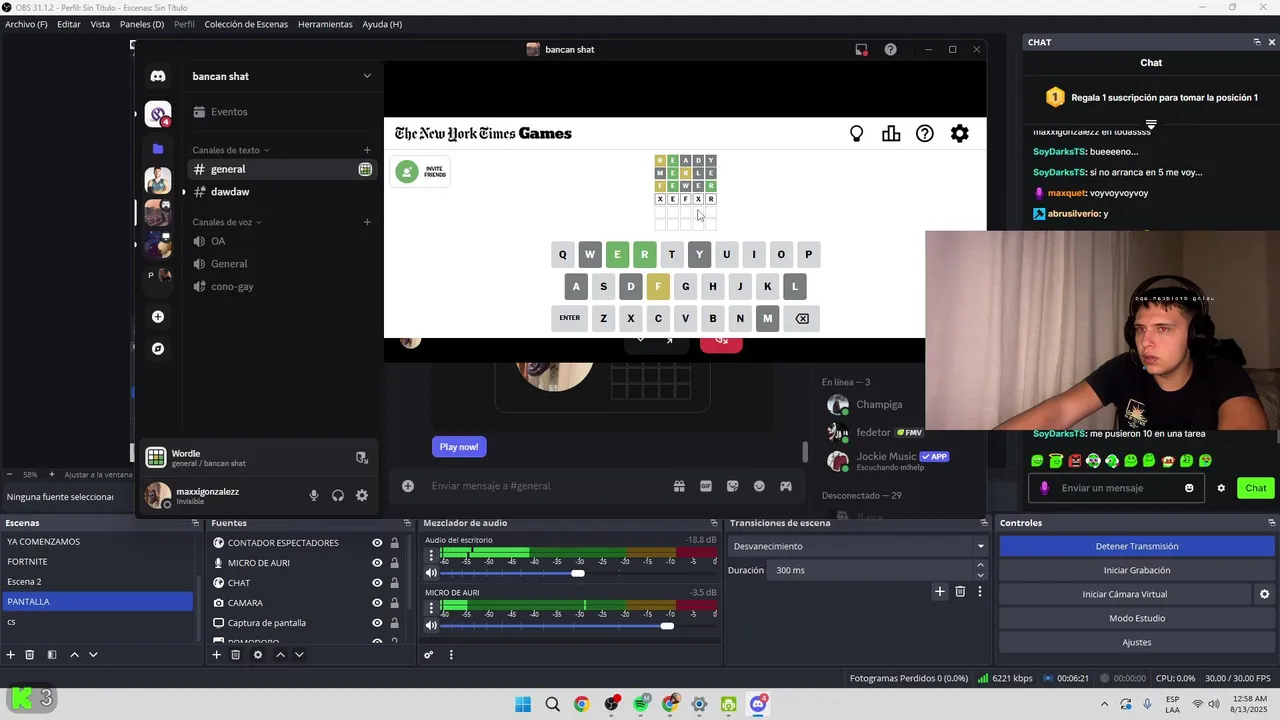This screenshot has height=720, width=1280.
Task: Click Detener Transmisión button
Action: click(1137, 546)
